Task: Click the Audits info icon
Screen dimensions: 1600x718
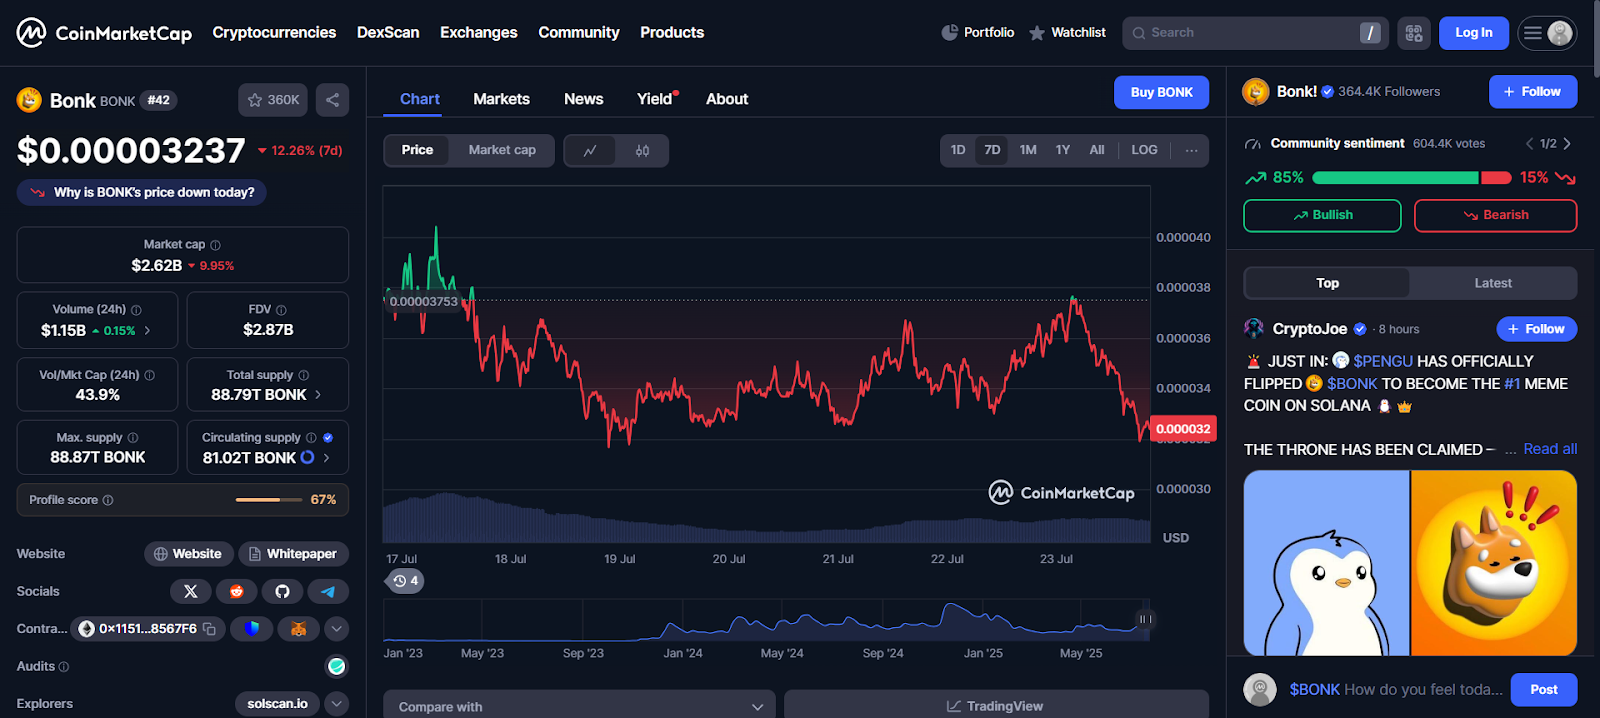Action: point(64,667)
